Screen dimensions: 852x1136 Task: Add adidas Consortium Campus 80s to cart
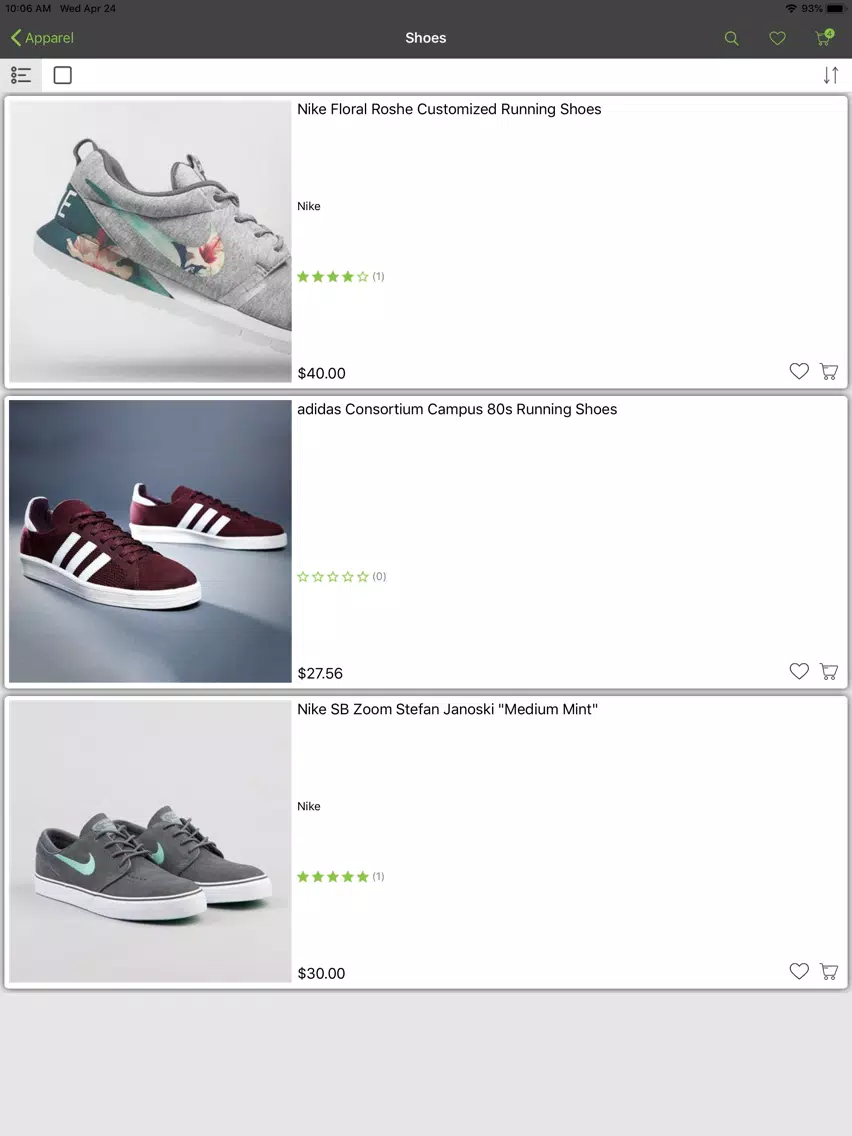point(829,671)
